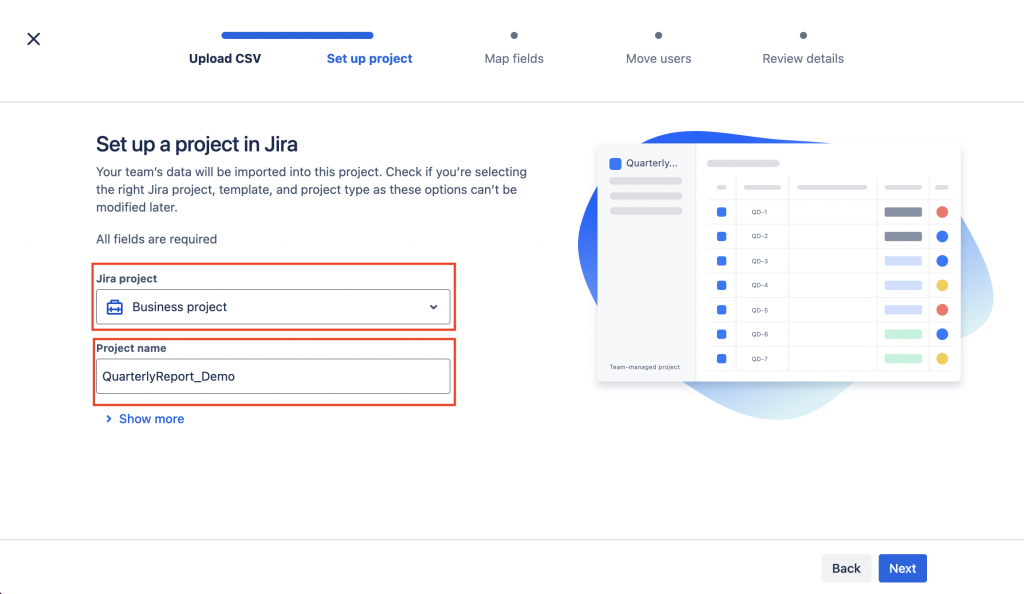Click the "Set up a project in Jira" heading

(x=197, y=144)
